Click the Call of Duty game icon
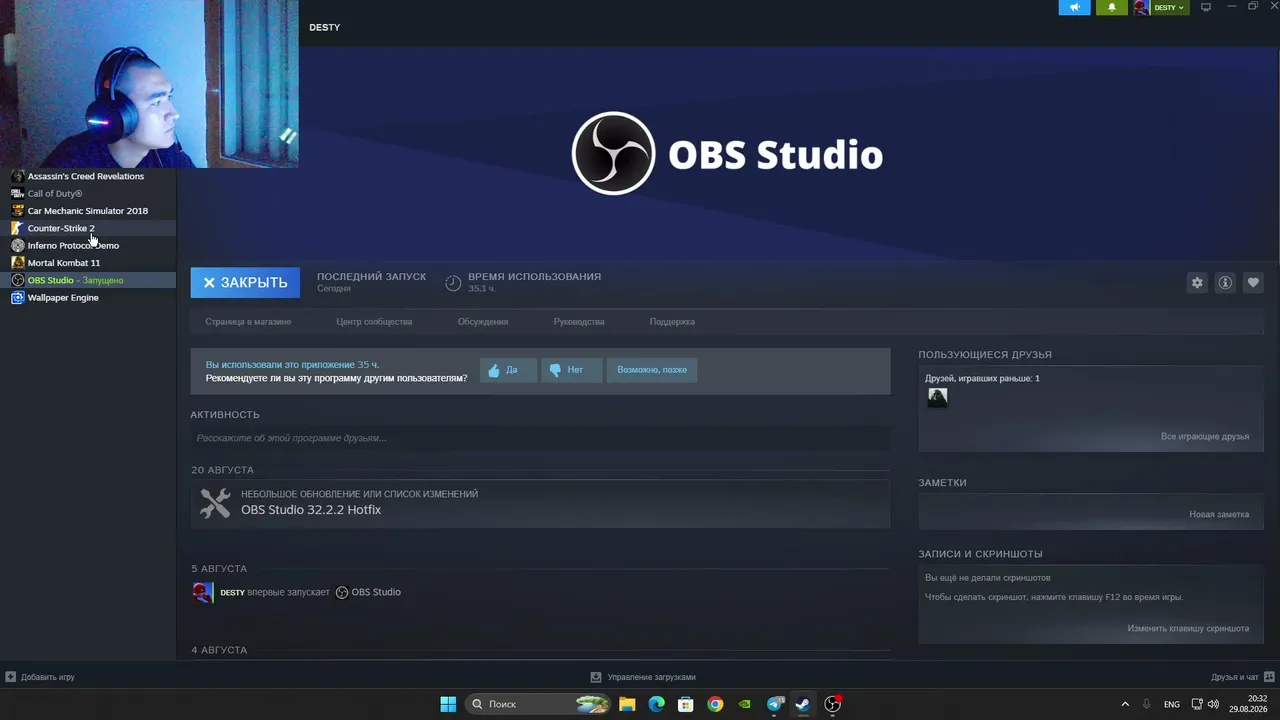Image resolution: width=1280 pixels, height=720 pixels. coord(18,194)
